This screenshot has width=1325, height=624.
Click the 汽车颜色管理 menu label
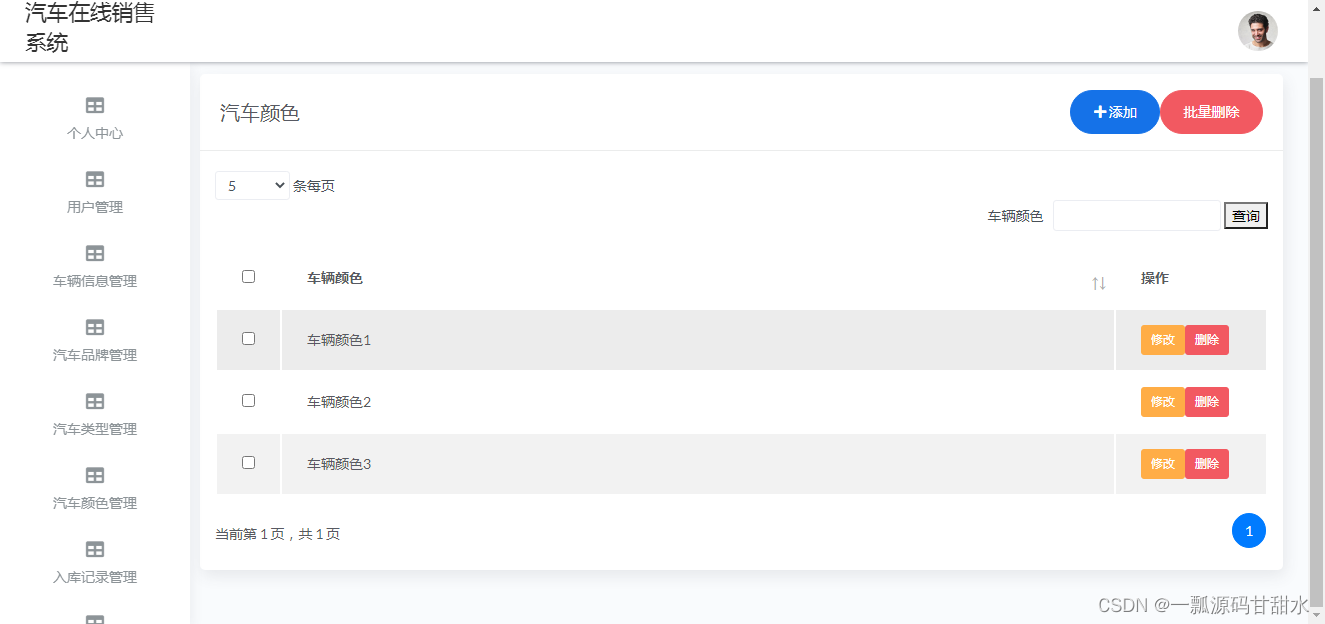pos(95,503)
